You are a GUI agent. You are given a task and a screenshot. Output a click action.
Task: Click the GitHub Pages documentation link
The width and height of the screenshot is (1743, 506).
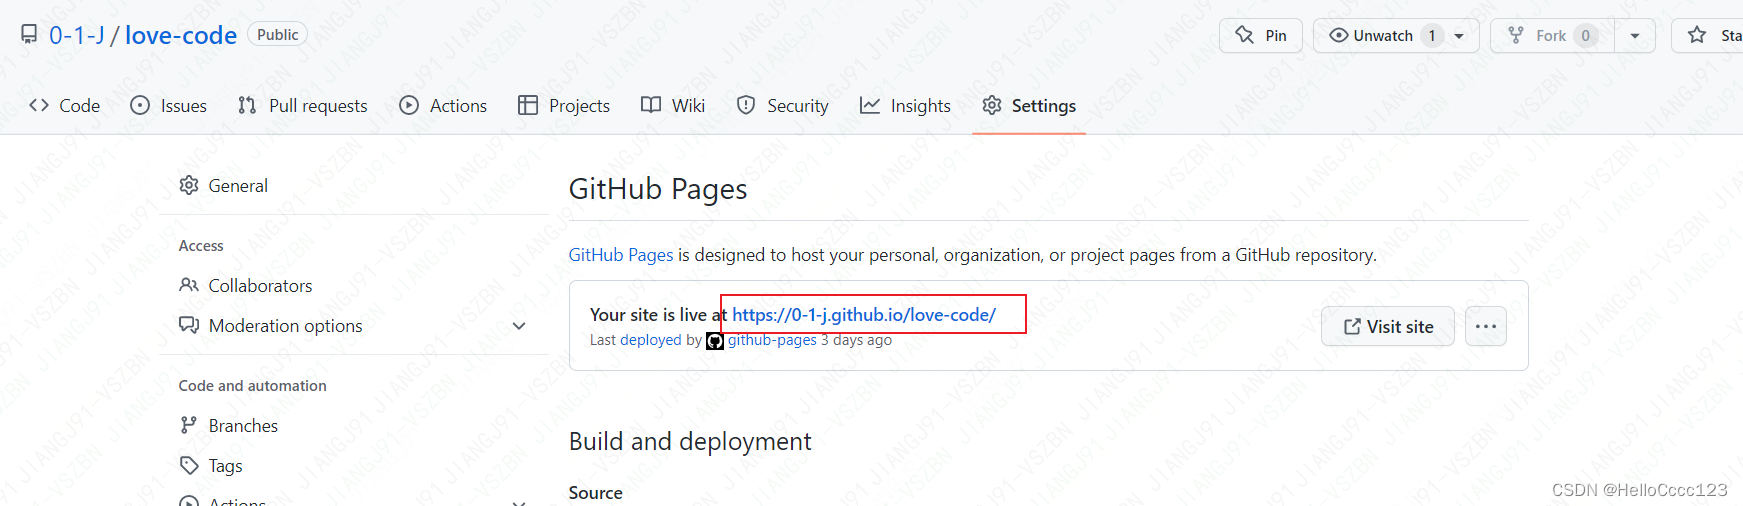[x=621, y=255]
